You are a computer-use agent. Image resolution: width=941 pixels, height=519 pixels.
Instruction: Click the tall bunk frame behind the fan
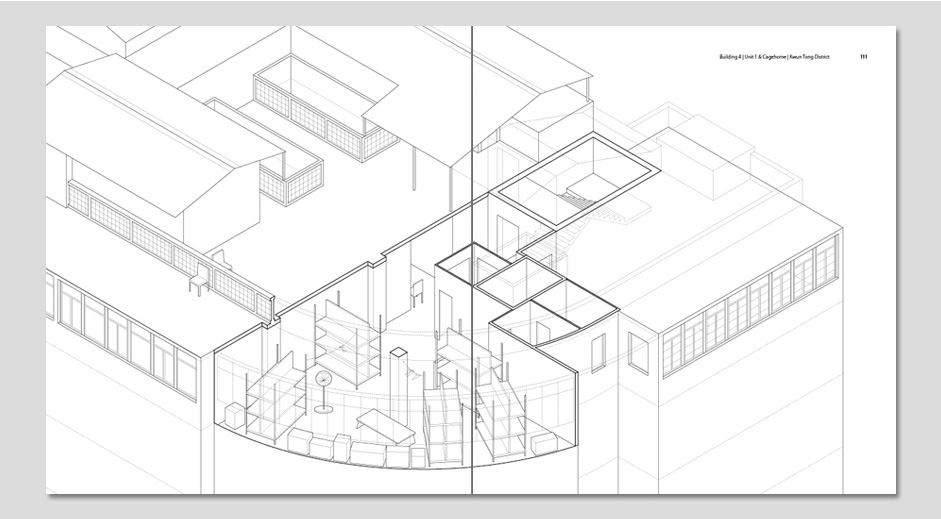(345, 340)
